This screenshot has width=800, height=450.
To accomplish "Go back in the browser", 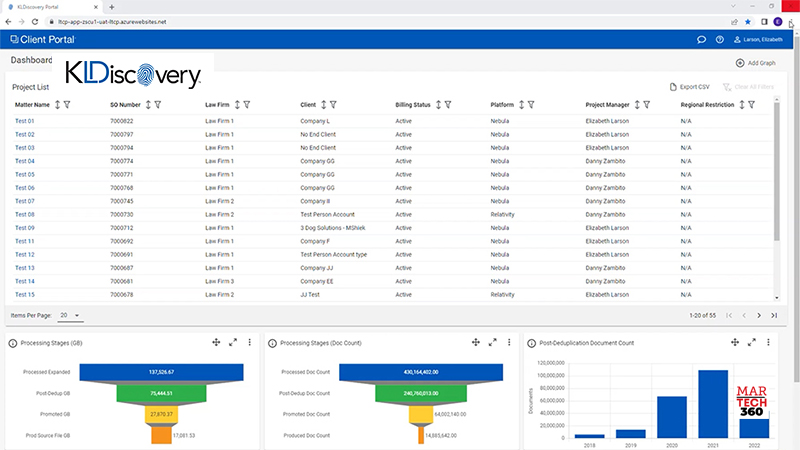I will [x=8, y=22].
